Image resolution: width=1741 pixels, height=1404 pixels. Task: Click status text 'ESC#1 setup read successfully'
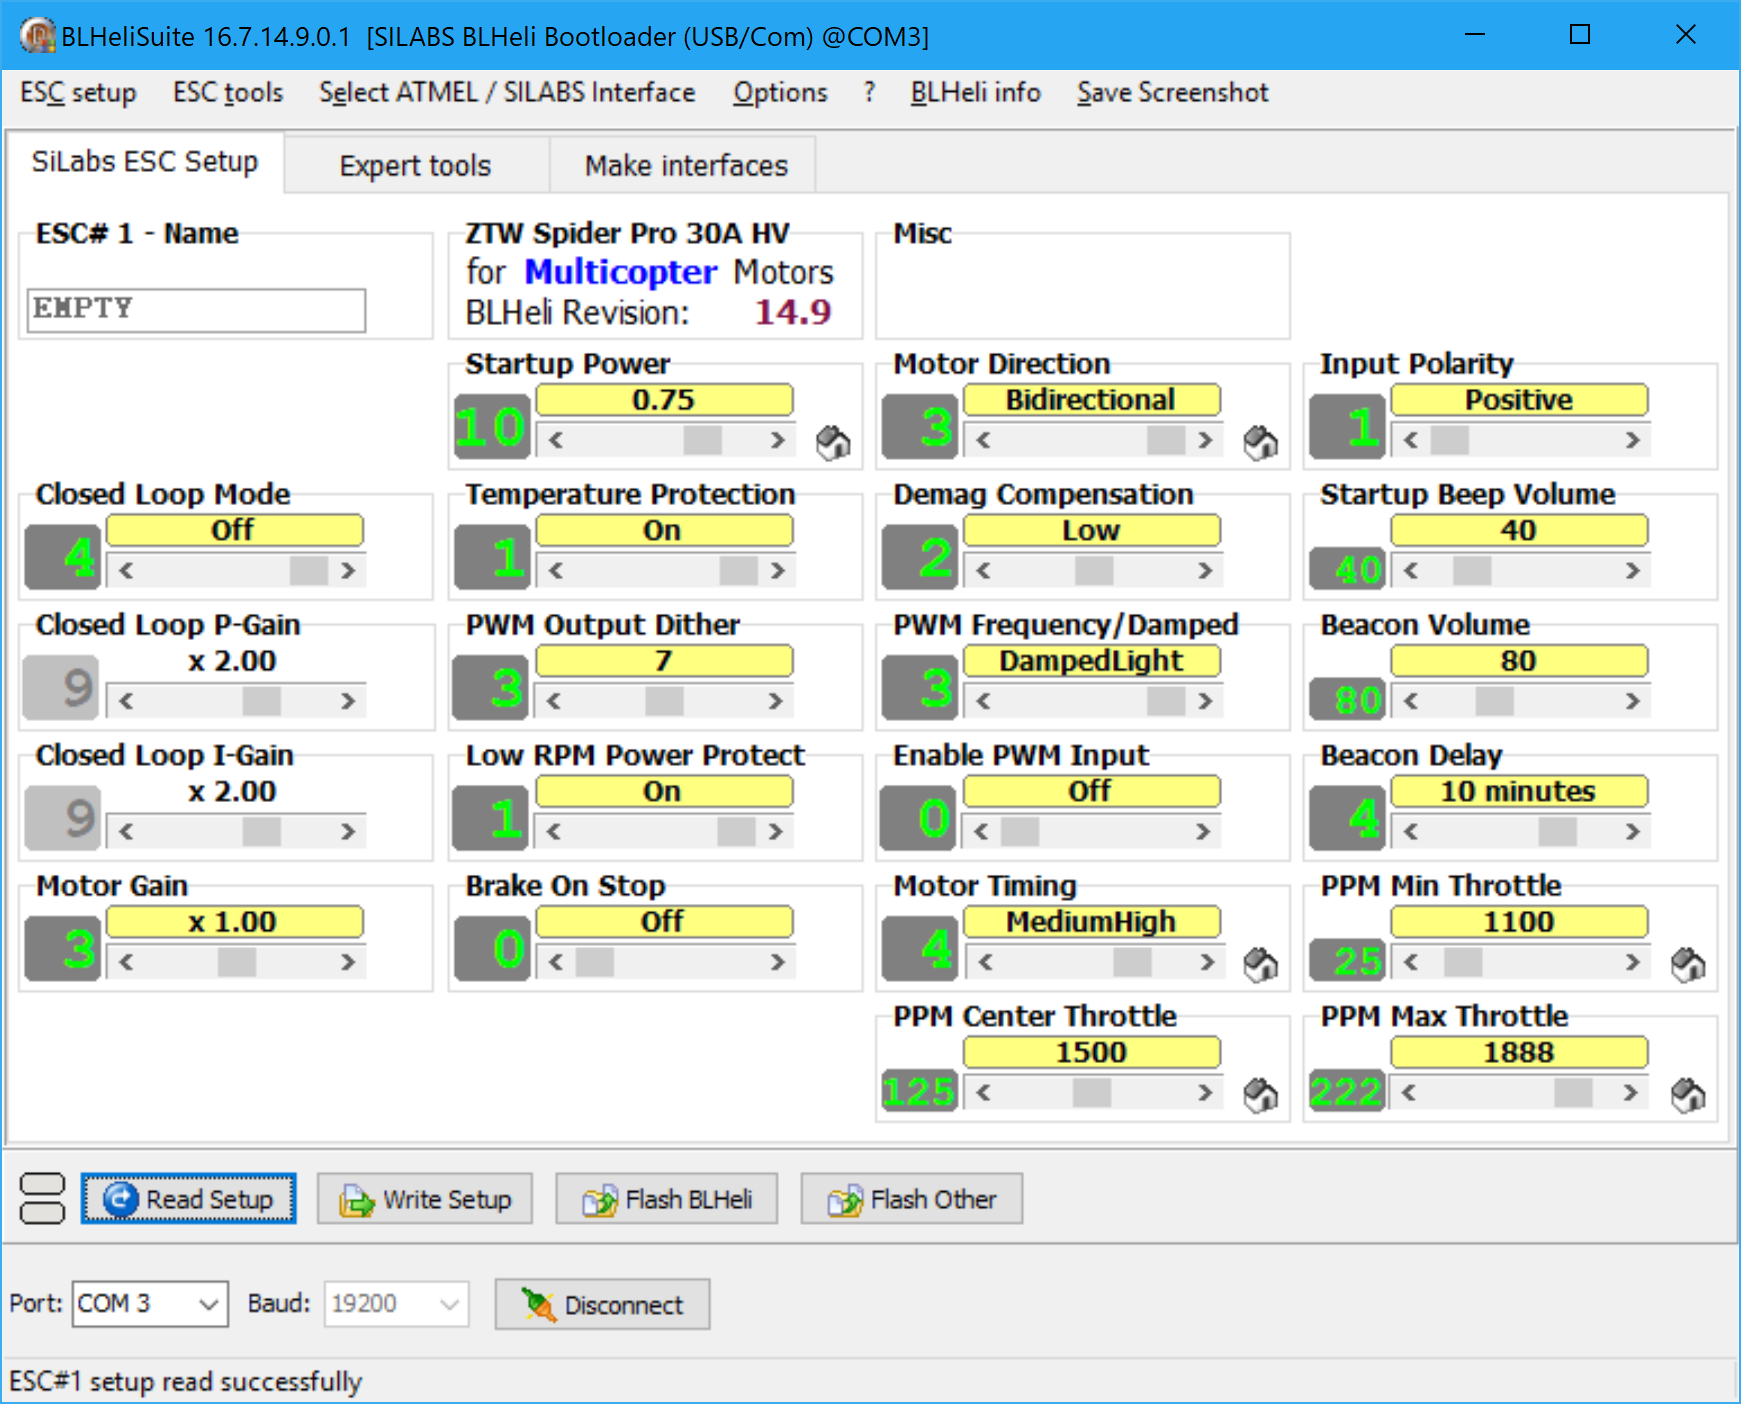coord(186,1381)
